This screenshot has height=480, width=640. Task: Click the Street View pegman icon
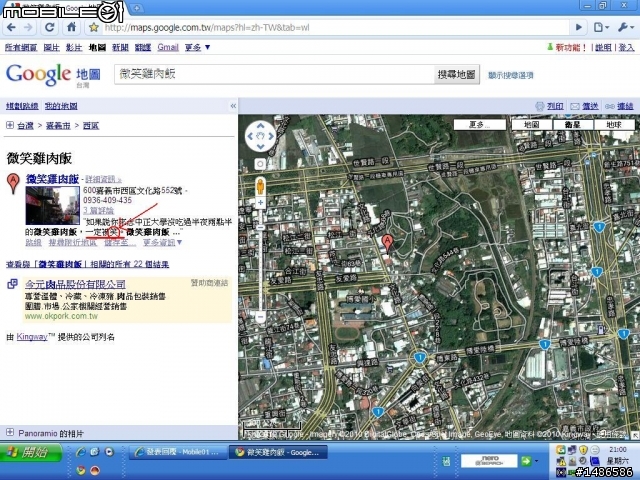point(260,187)
